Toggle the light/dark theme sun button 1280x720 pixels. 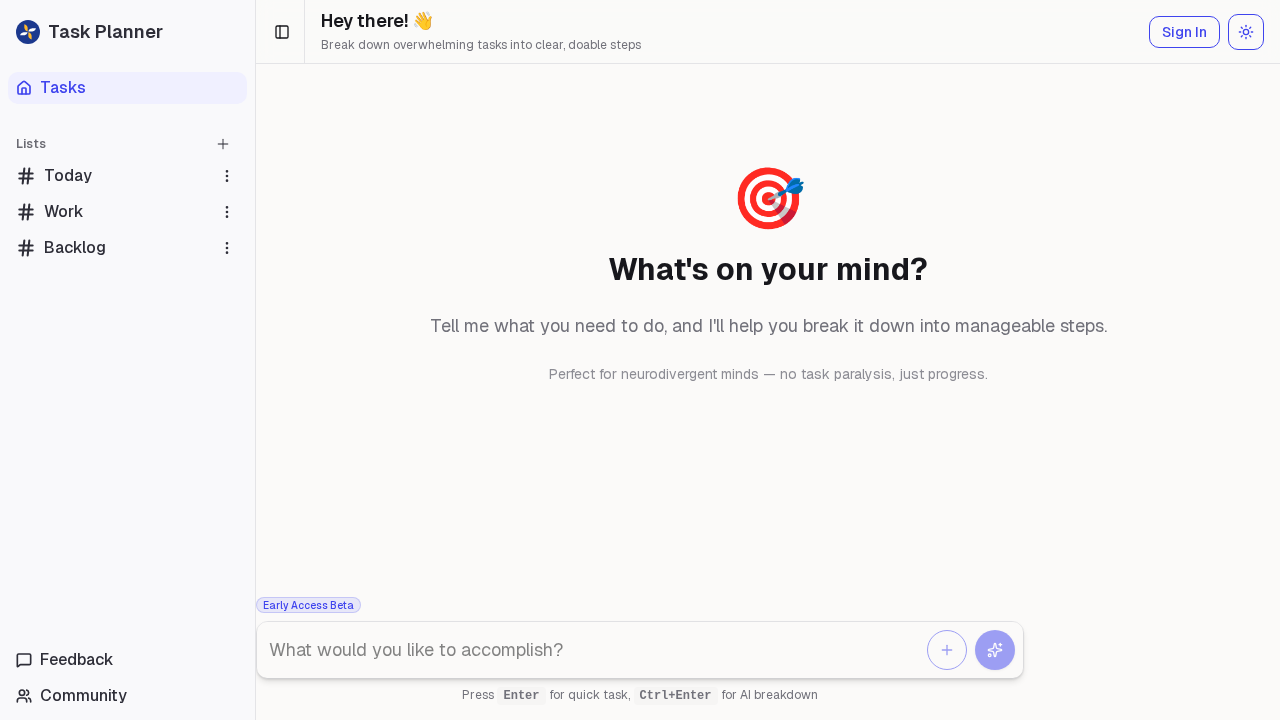point(1245,31)
